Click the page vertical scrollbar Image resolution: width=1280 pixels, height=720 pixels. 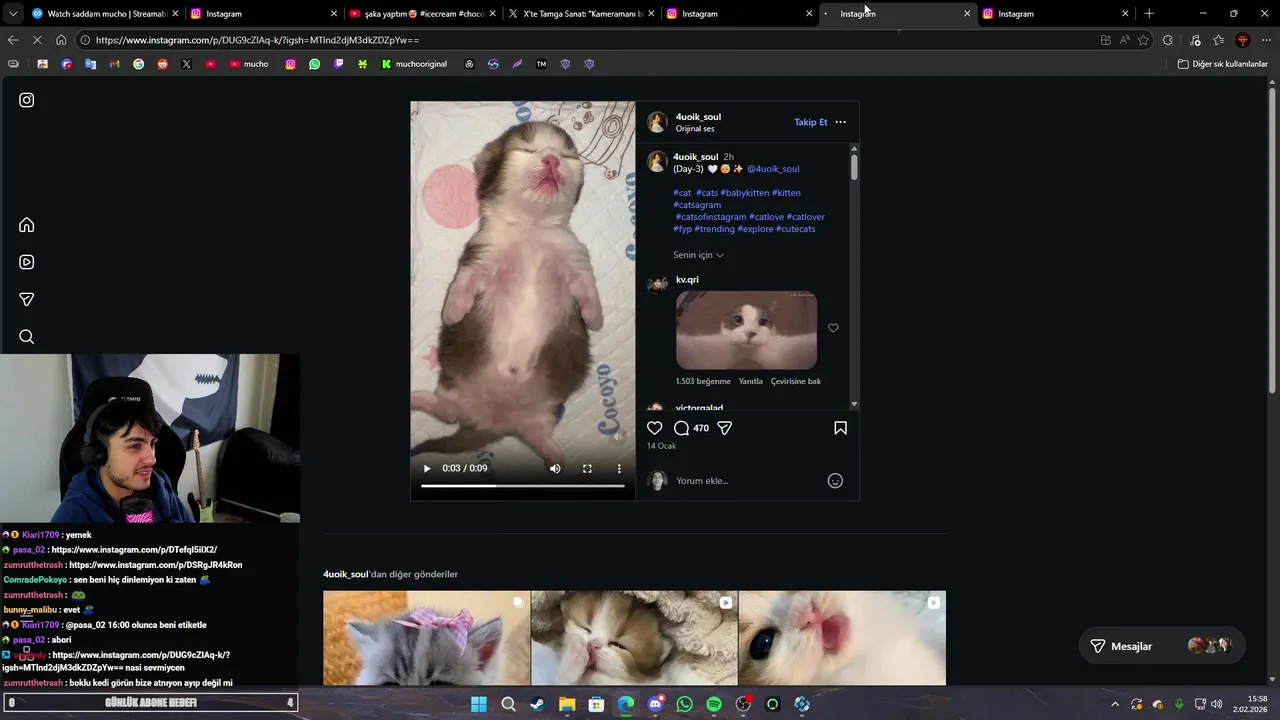coord(1272,240)
